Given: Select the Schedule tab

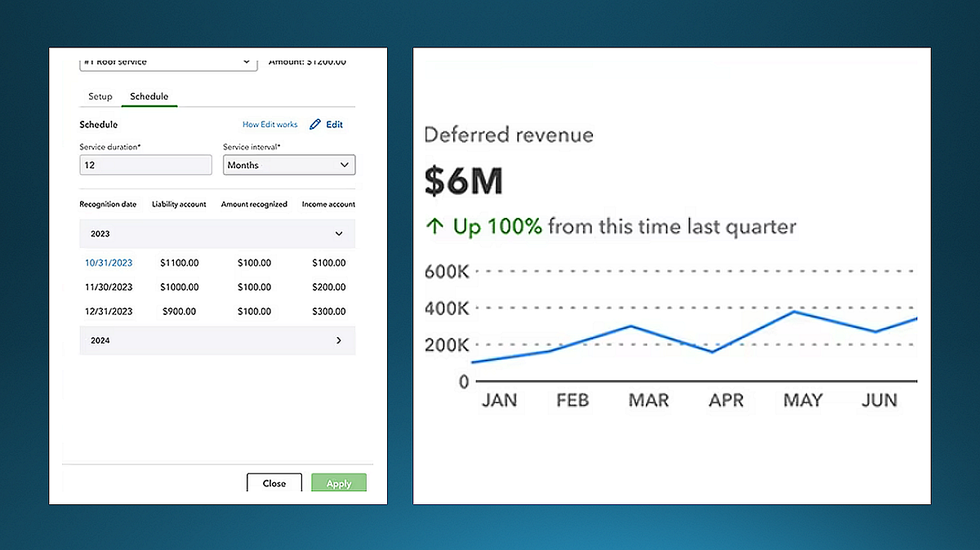Looking at the screenshot, I should click(149, 97).
